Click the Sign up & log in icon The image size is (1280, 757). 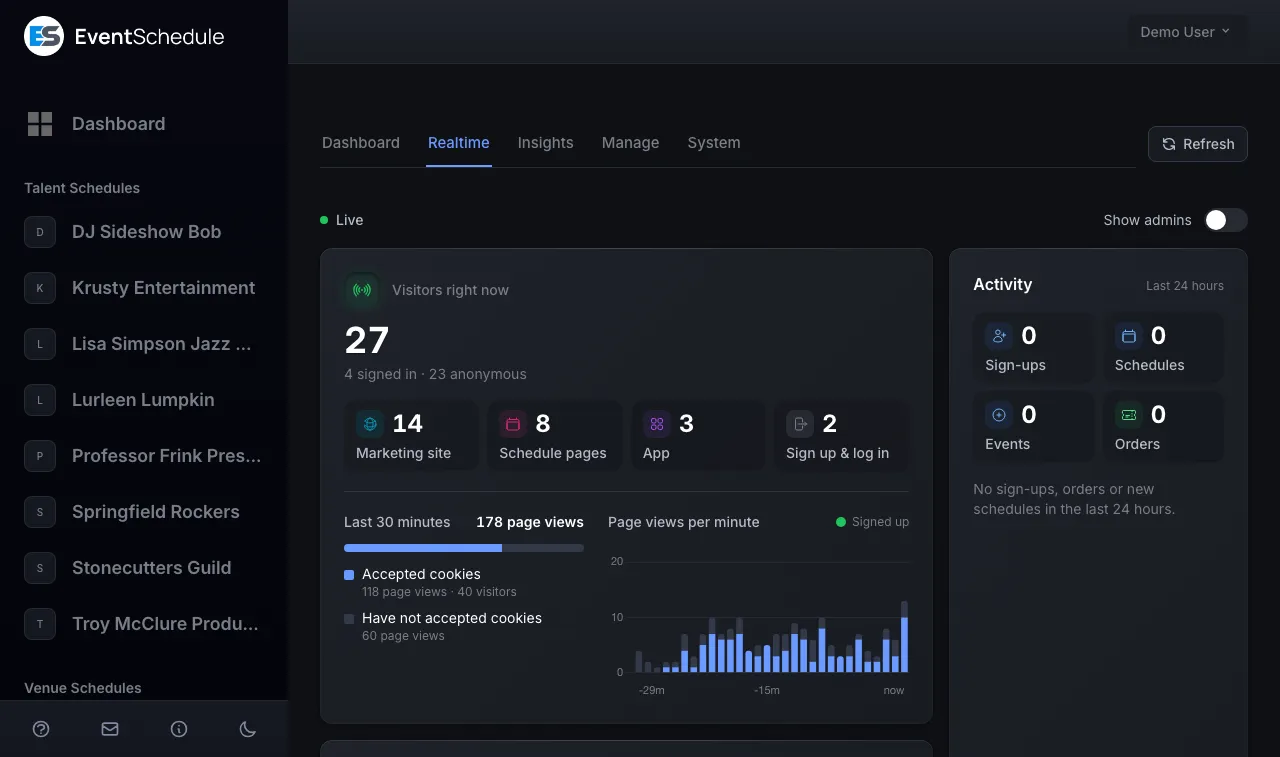(800, 424)
